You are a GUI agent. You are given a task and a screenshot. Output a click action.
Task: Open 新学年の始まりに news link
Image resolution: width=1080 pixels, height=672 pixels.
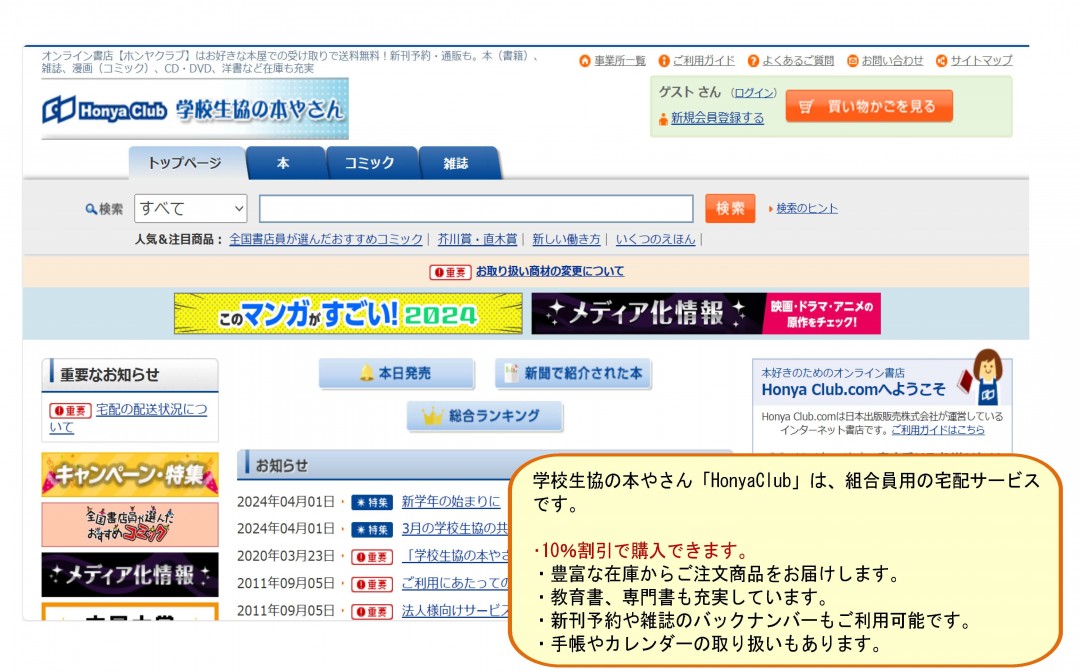451,501
